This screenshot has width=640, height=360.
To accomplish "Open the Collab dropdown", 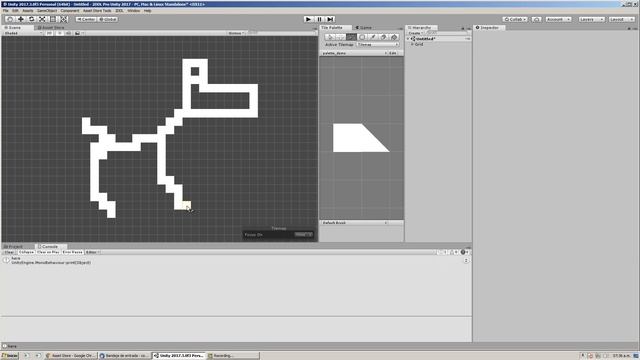I will click(515, 19).
